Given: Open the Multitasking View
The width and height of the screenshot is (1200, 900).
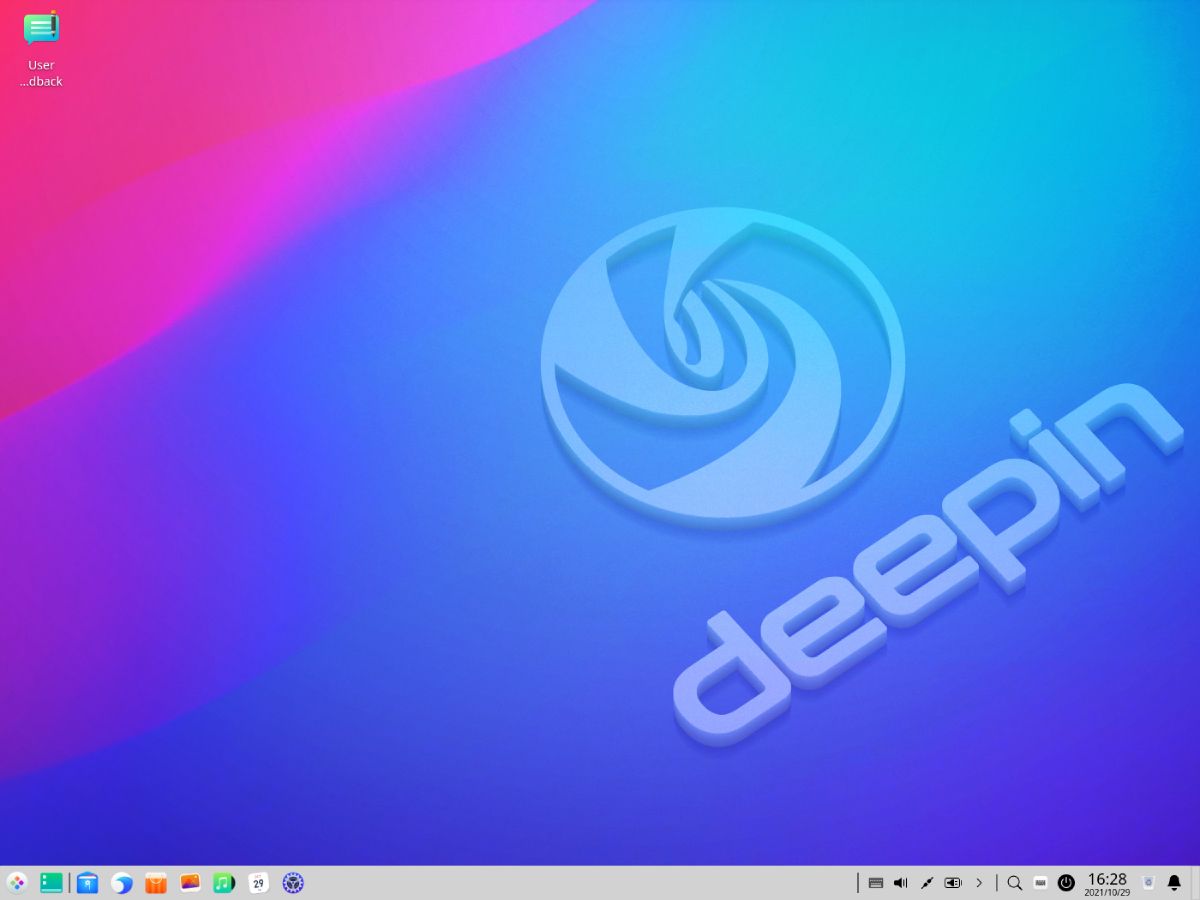Looking at the screenshot, I should click(50, 883).
